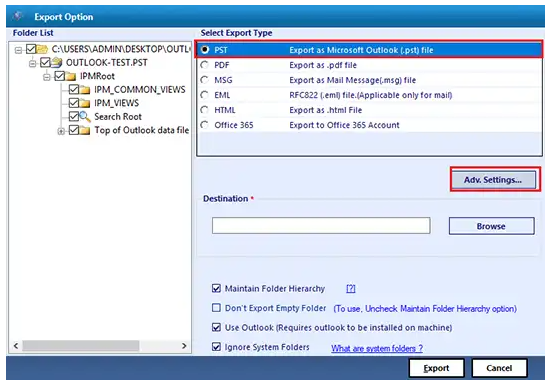Click the IPM_VIEWS folder icon
Image resolution: width=548 pixels, height=382 pixels.
pyautogui.click(x=85, y=103)
